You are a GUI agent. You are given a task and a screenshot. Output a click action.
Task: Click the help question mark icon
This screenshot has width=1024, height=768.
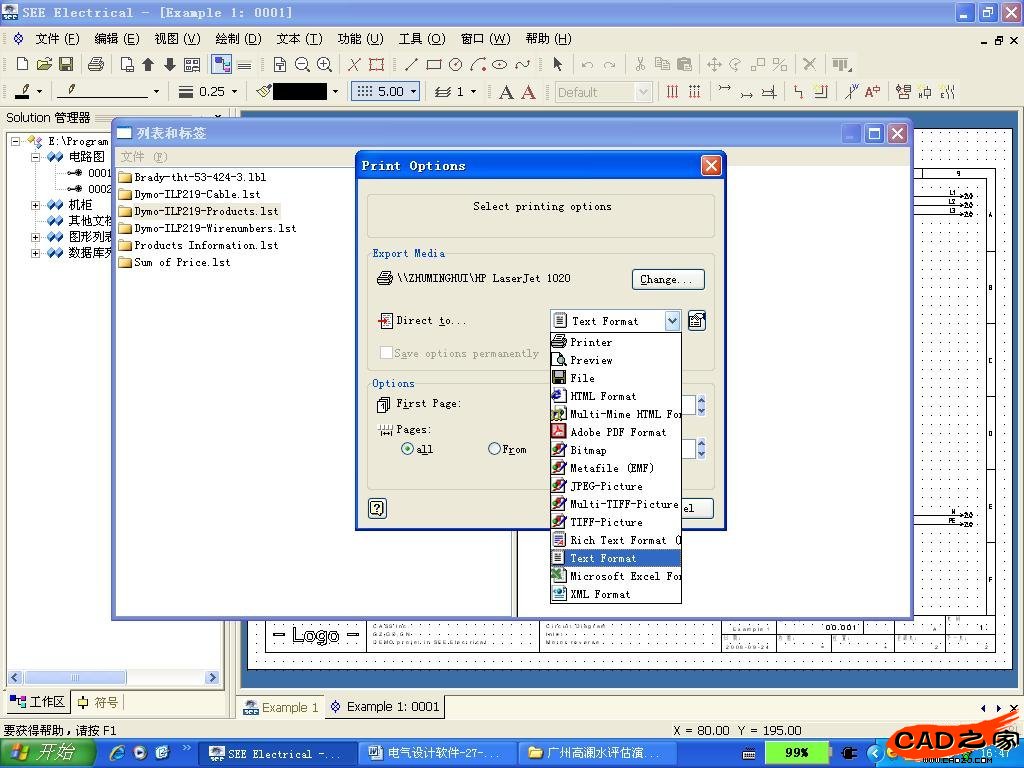(x=377, y=508)
